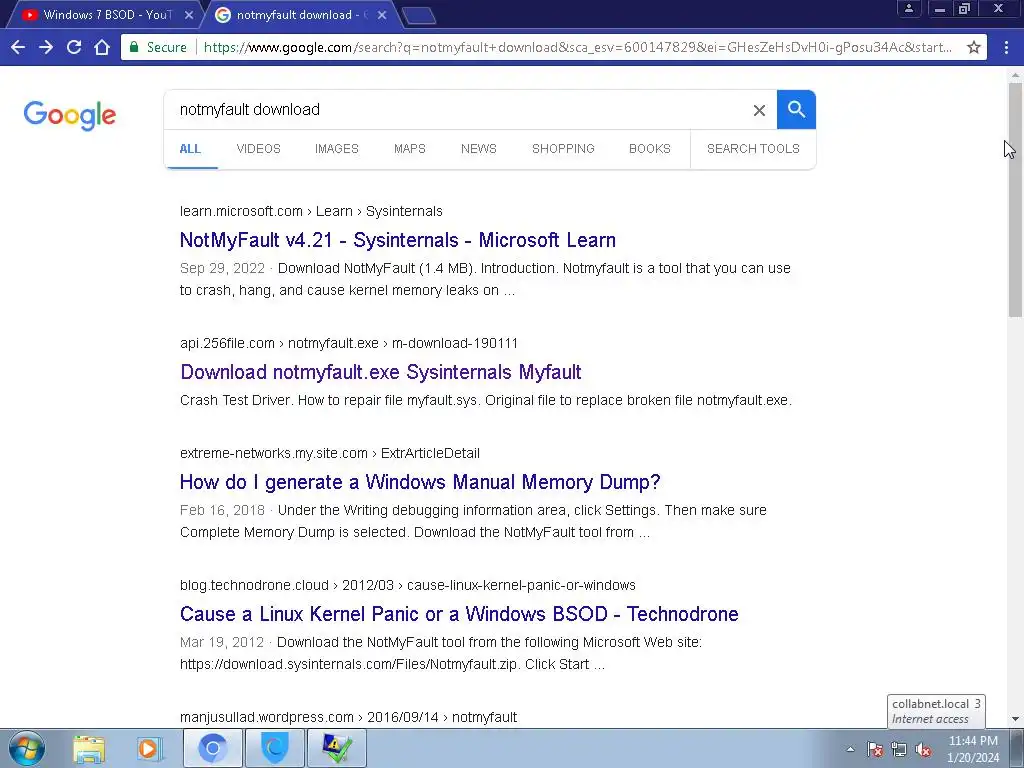Screen dimensions: 1024x768
Task: Close the notmyfault download tab
Action: [382, 15]
